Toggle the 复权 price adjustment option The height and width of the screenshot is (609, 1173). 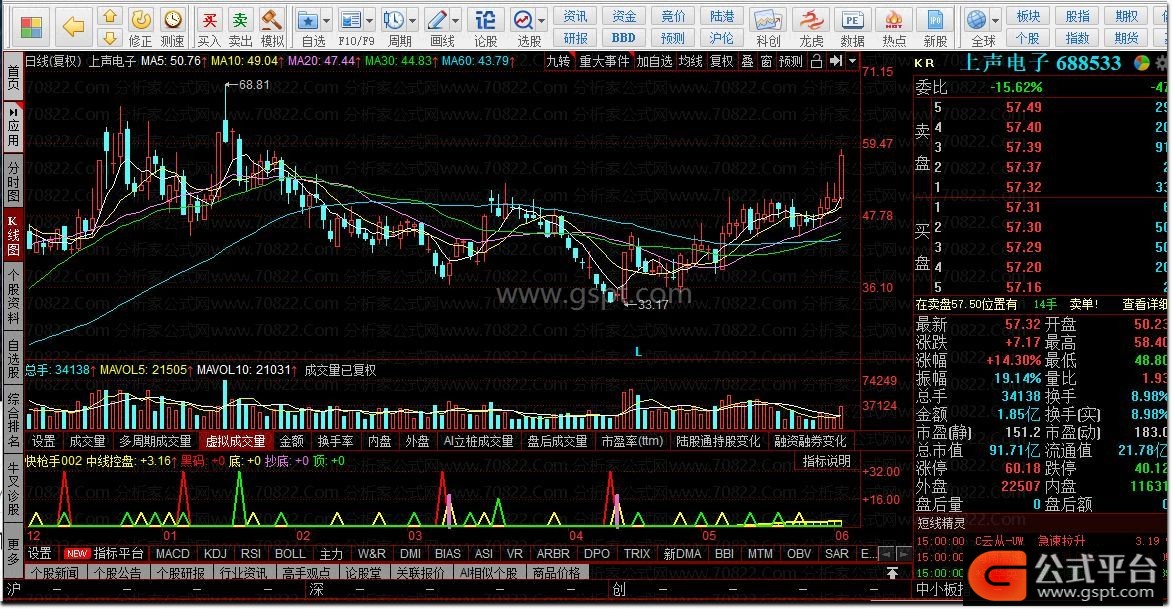point(721,61)
